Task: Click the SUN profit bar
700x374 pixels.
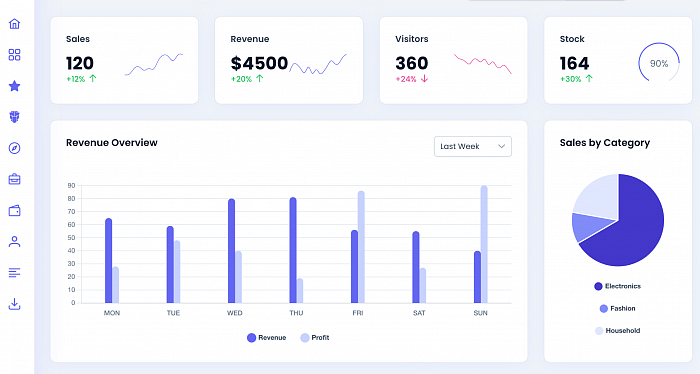Action: (484, 245)
